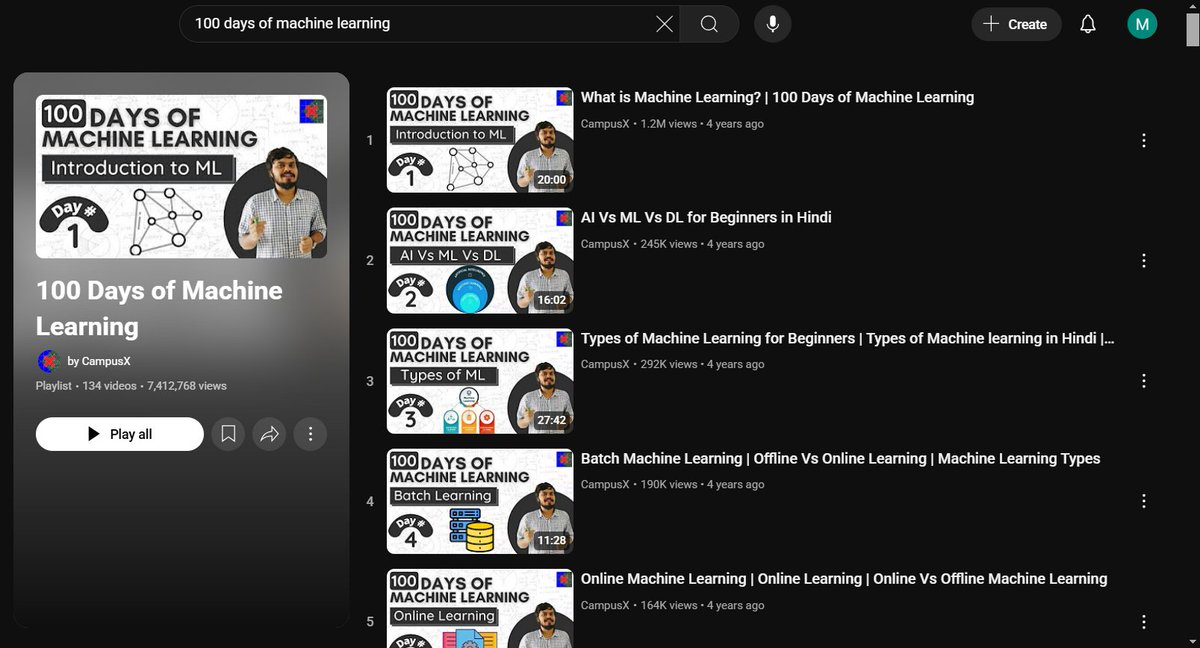Screen dimensions: 1200x648
Task: Click the CampusX channel avatar in playlist panel
Action: (48, 361)
